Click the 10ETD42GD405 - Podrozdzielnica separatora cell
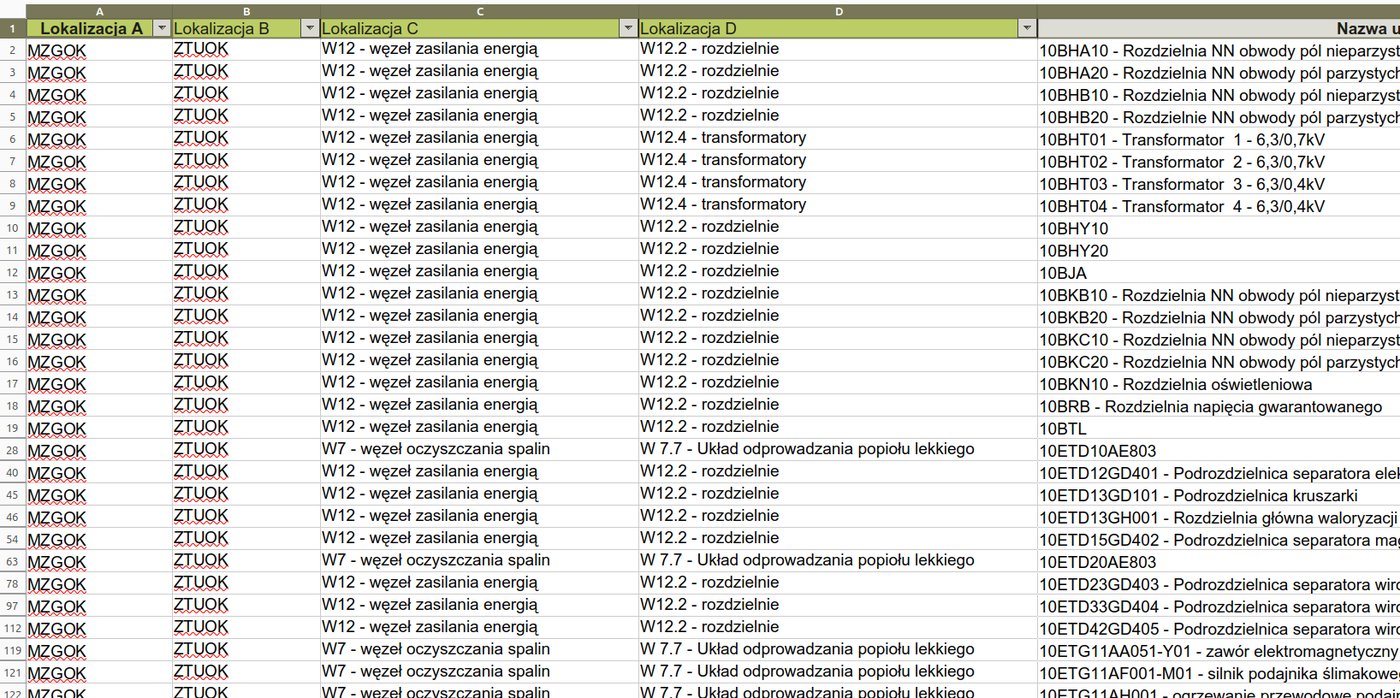 [x=1218, y=627]
